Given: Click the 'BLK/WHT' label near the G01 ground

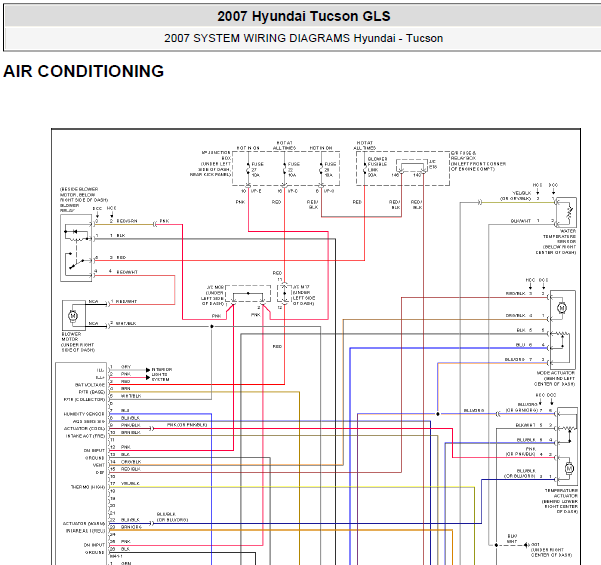Looking at the screenshot, I should tap(512, 539).
